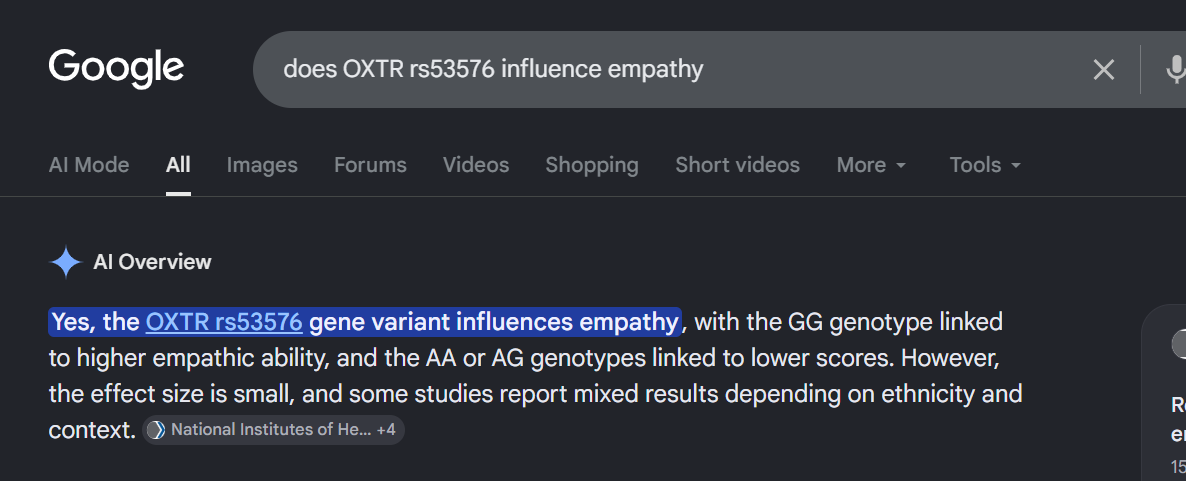Click the AI Overview heading label

152,262
